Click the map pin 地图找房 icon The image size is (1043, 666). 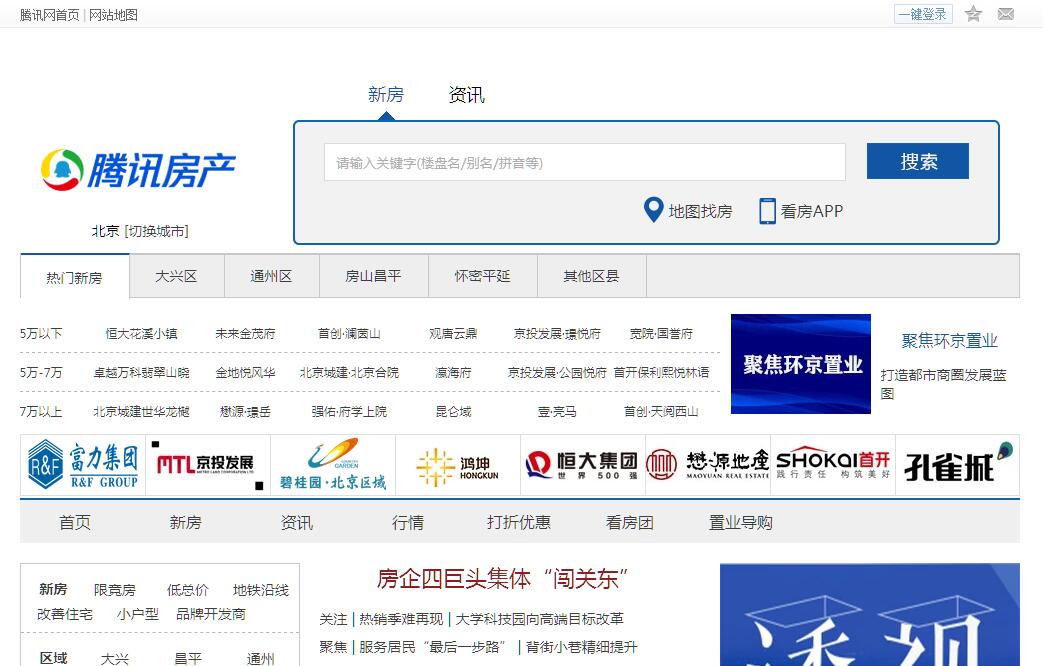[653, 210]
